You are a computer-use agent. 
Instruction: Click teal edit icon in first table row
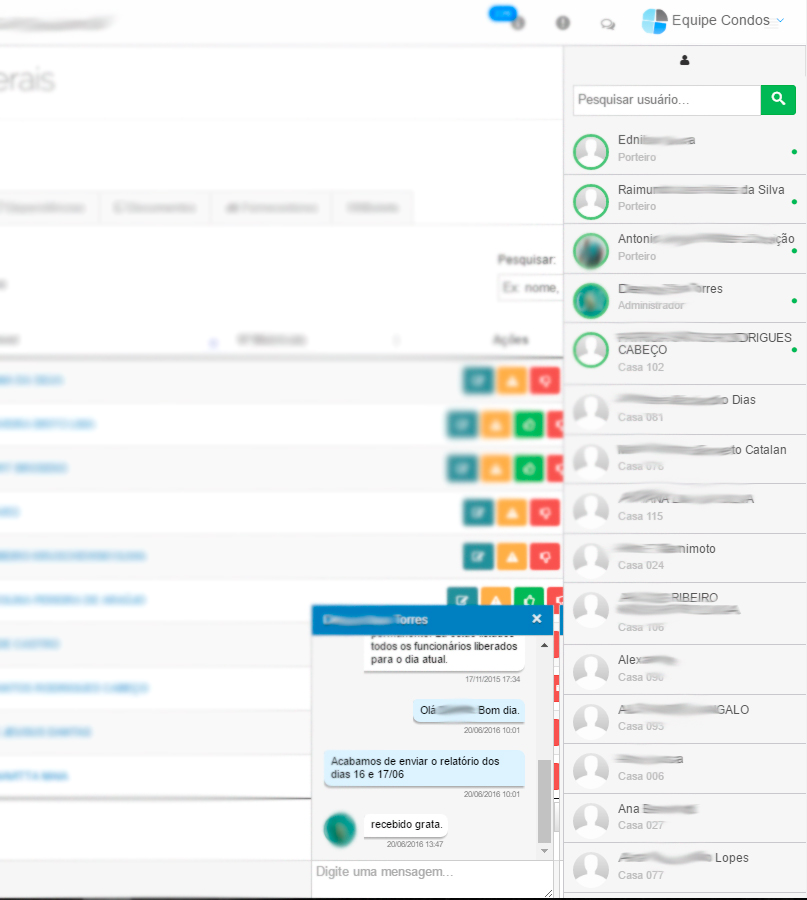478,381
